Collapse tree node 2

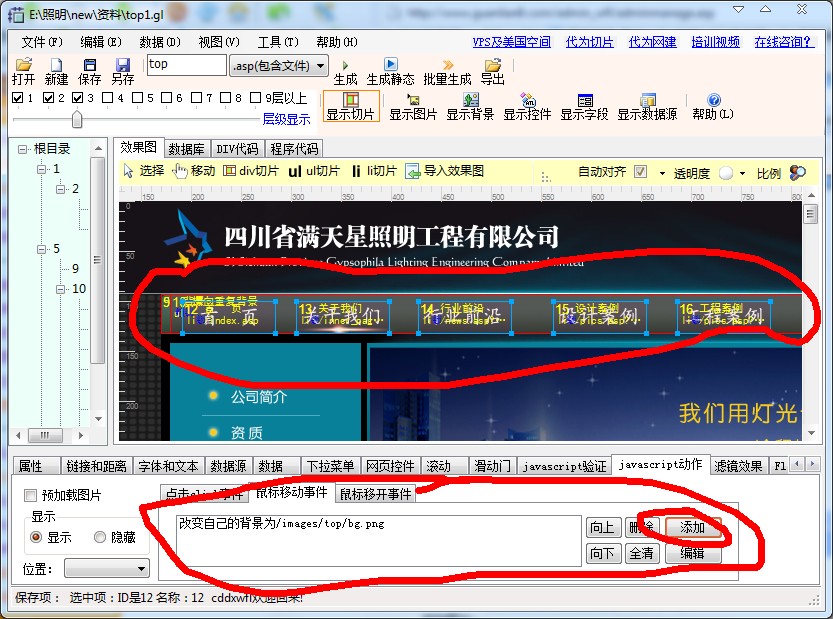[61, 189]
